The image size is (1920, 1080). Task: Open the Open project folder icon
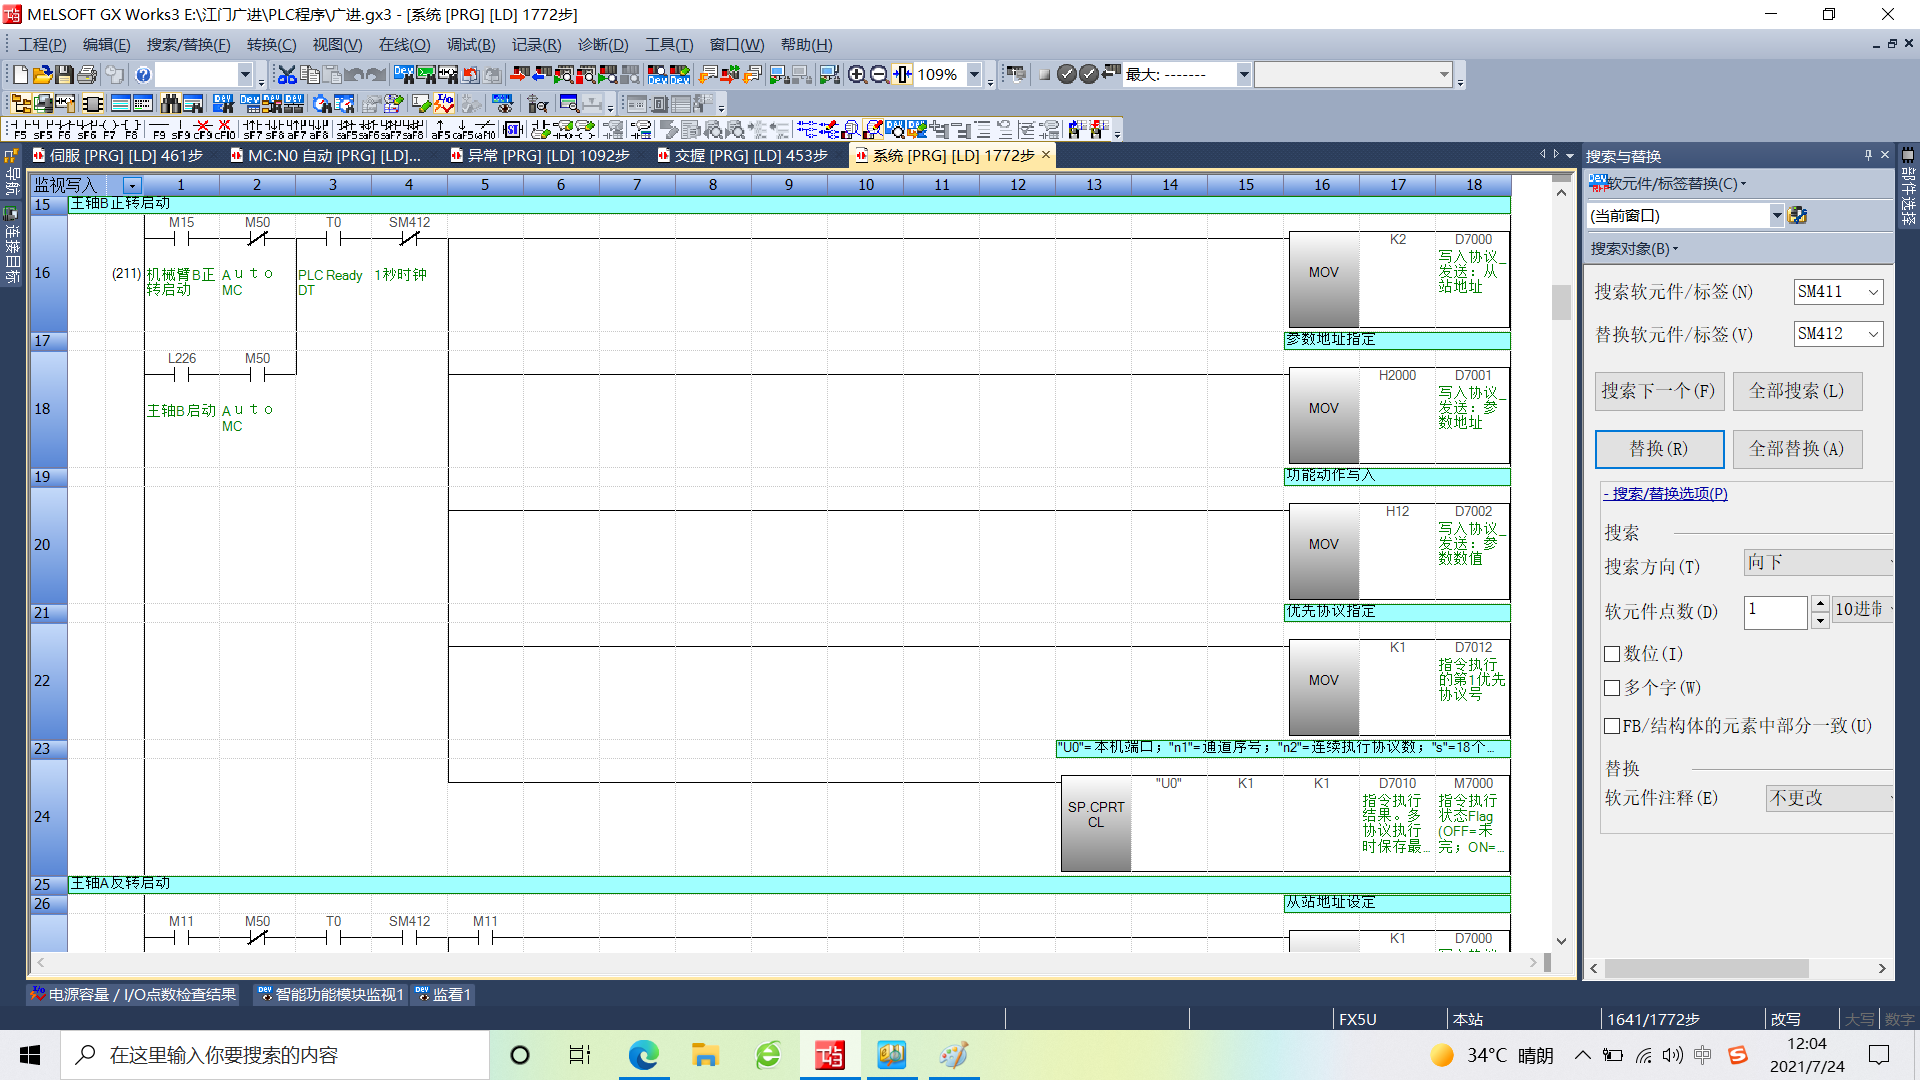pyautogui.click(x=42, y=74)
